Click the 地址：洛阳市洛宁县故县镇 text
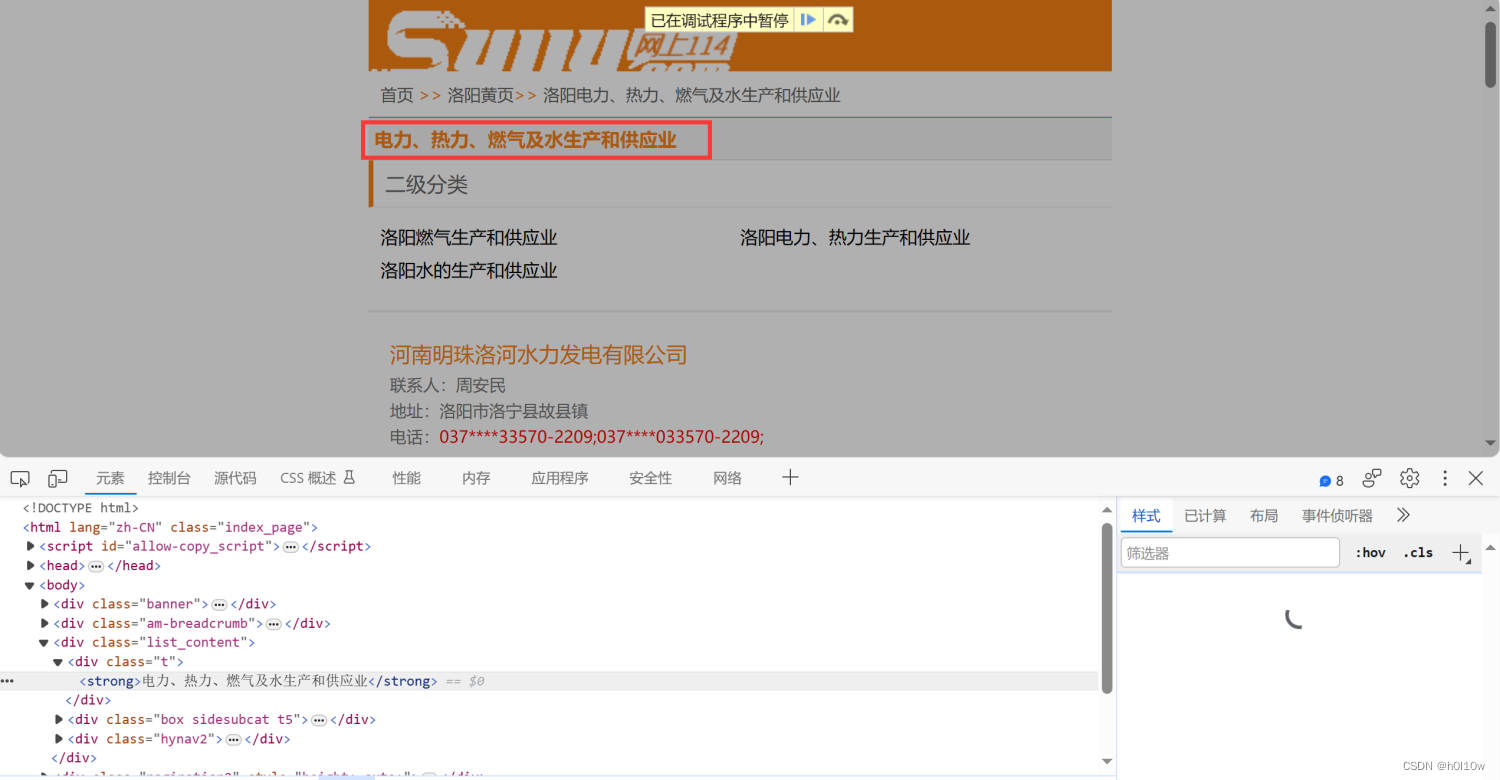This screenshot has height=780, width=1500. click(489, 411)
